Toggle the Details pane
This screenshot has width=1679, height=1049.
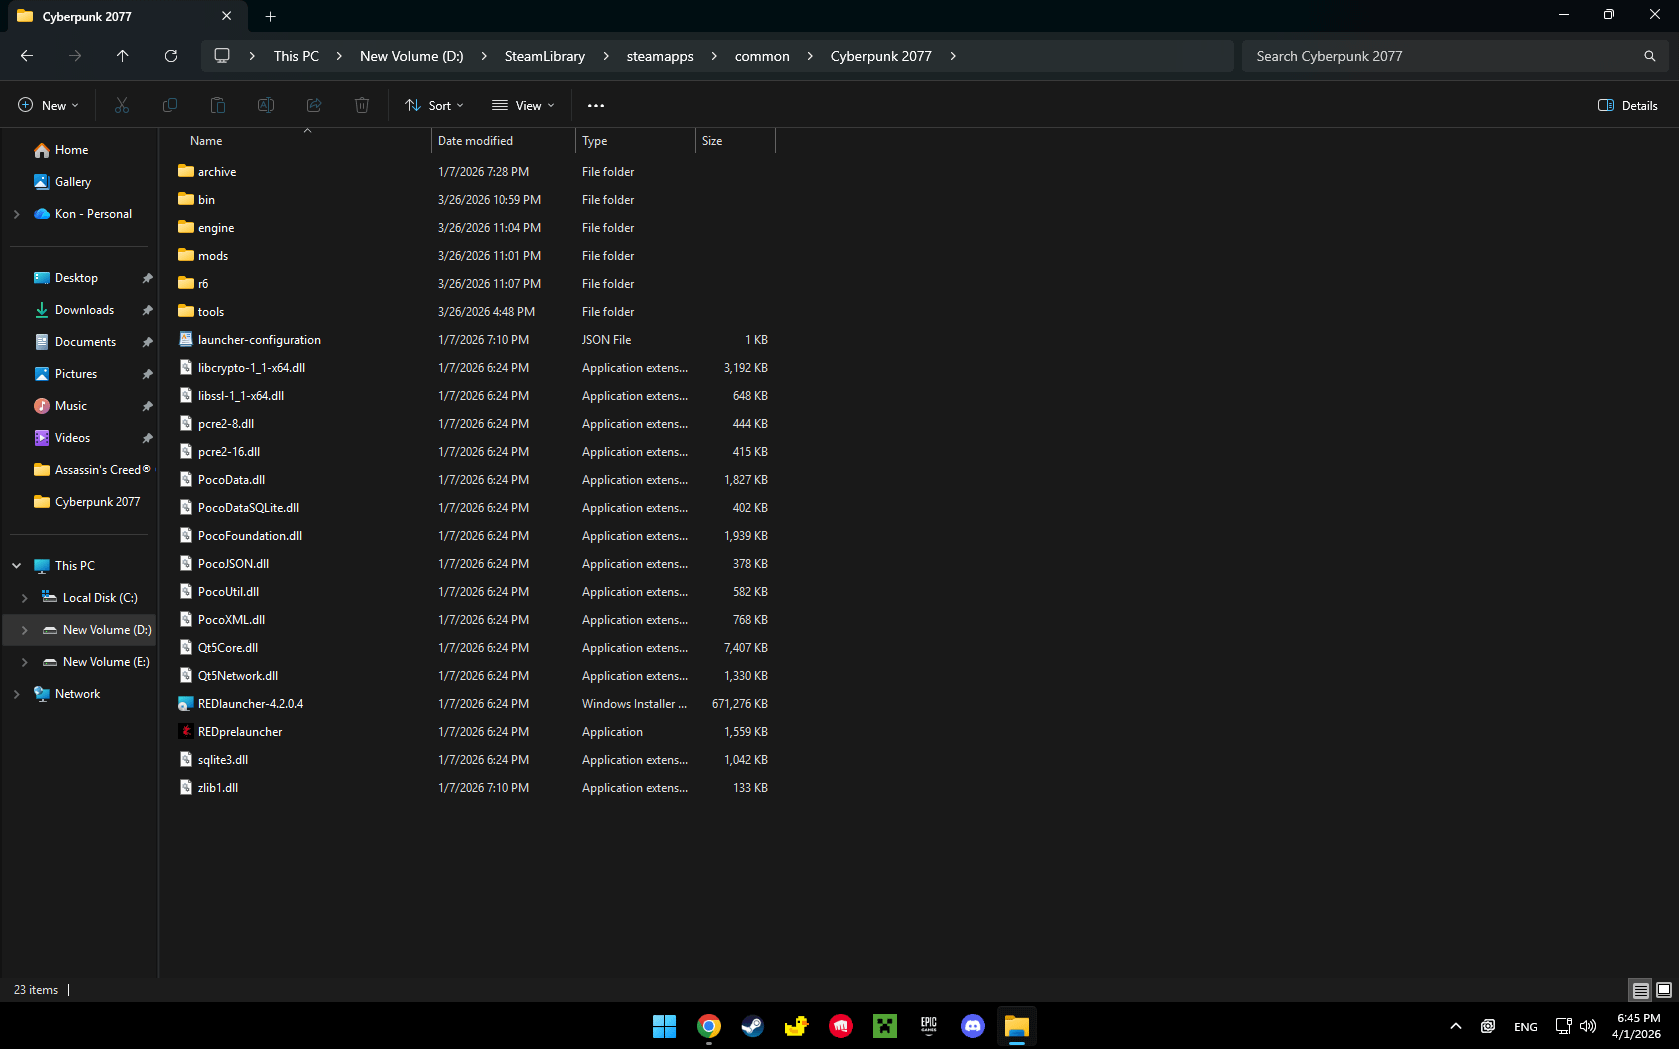coord(1628,105)
